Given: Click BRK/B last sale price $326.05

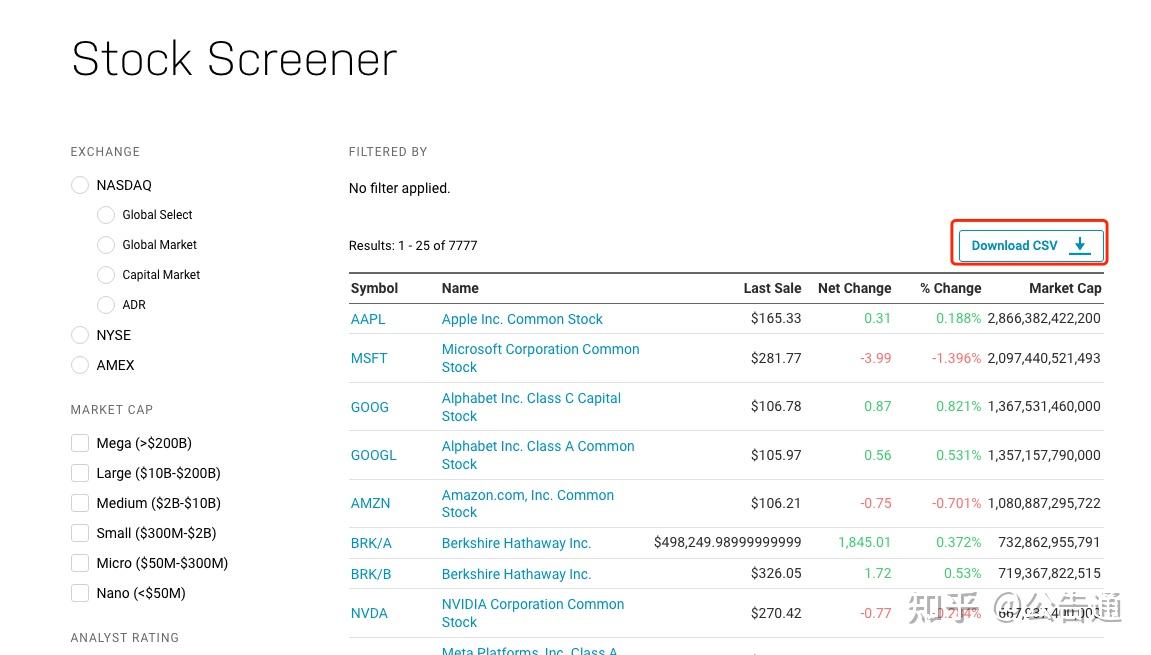Looking at the screenshot, I should click(776, 573).
